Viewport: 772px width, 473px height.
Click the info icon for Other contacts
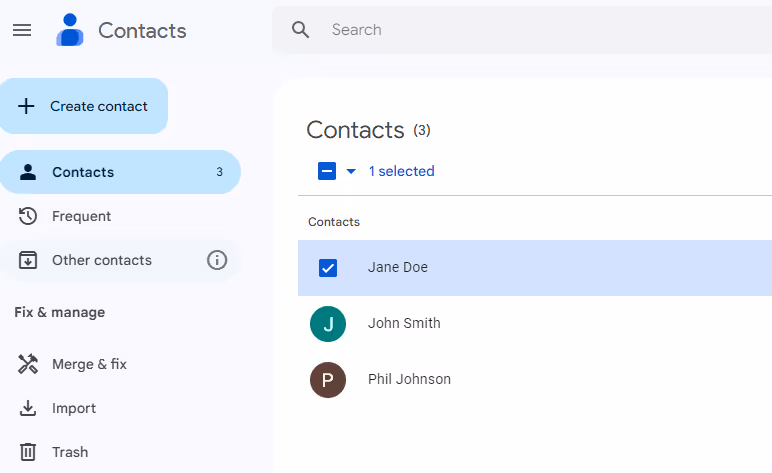217,260
